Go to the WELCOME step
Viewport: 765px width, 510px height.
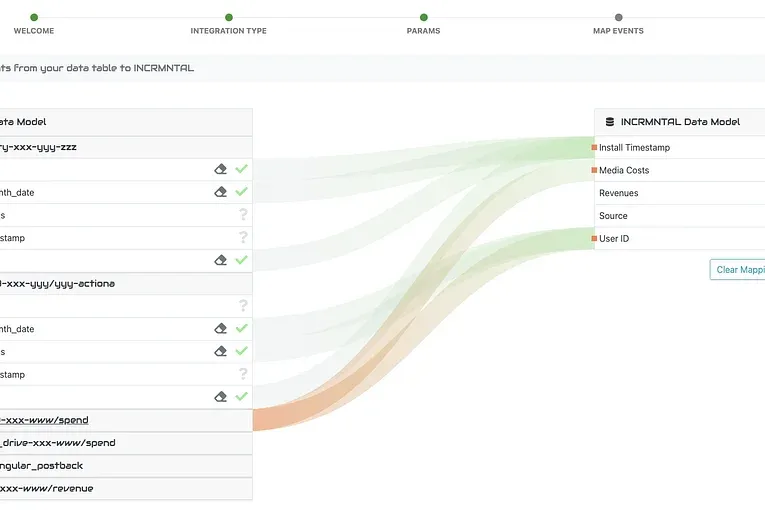pyautogui.click(x=34, y=24)
